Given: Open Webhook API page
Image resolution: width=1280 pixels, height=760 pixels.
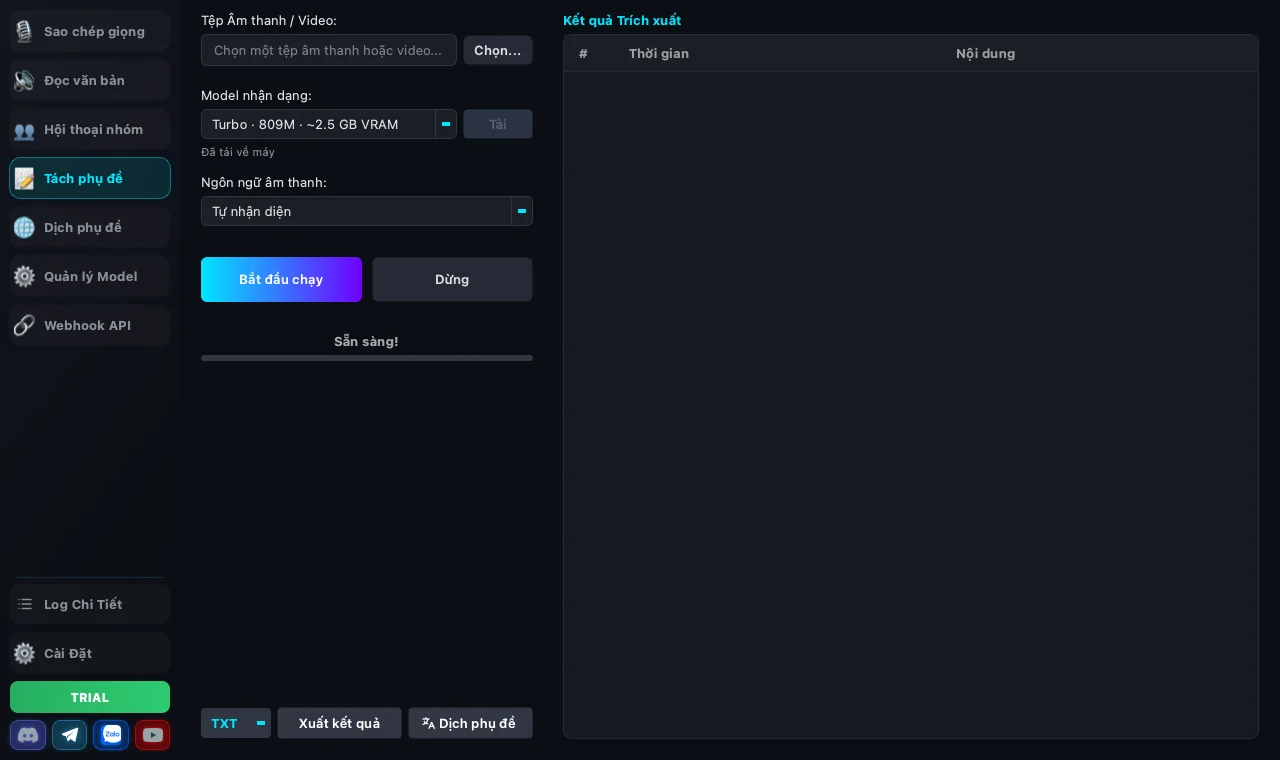Looking at the screenshot, I should 90,325.
